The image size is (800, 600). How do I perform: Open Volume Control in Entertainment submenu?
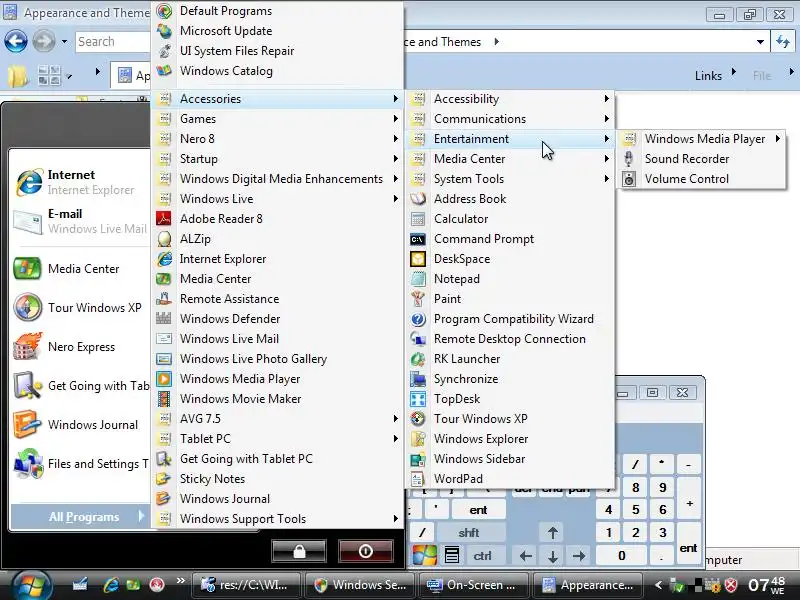pyautogui.click(x=702, y=179)
